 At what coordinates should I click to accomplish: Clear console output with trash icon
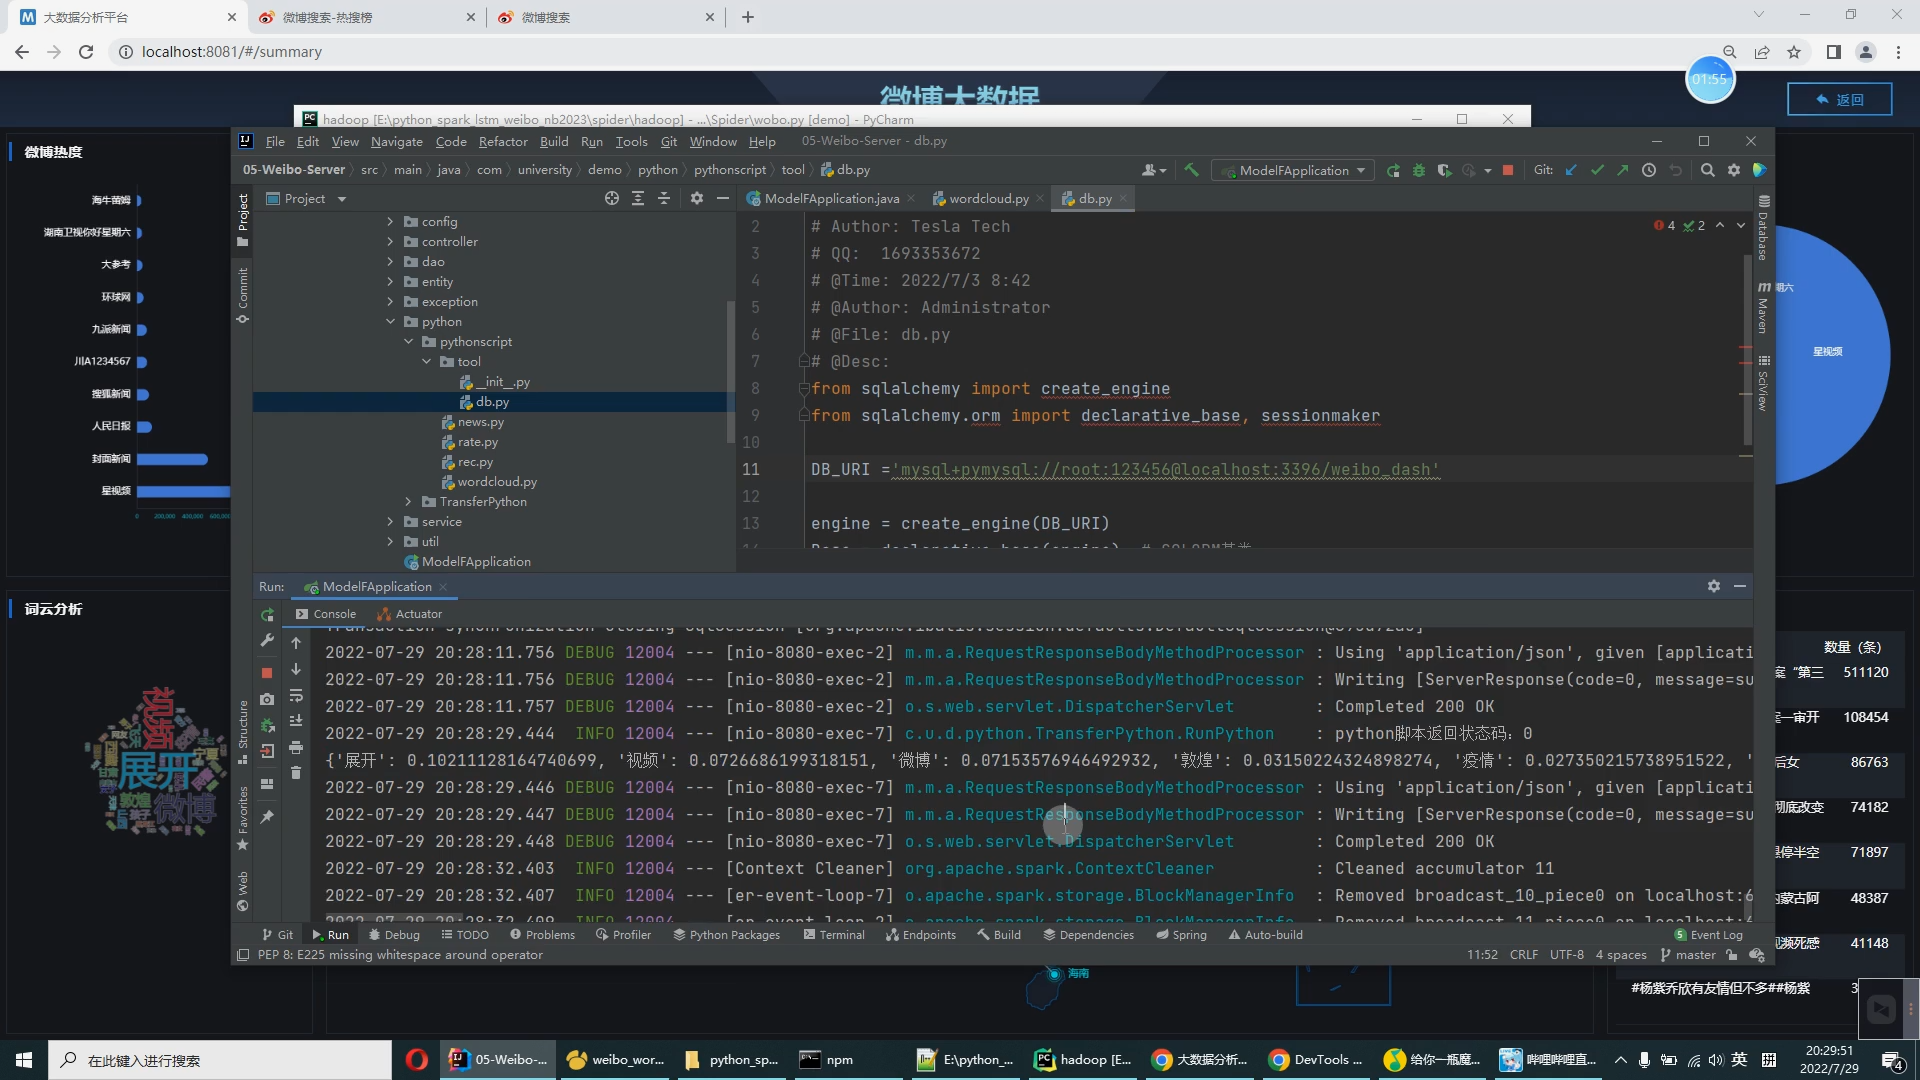pos(296,772)
